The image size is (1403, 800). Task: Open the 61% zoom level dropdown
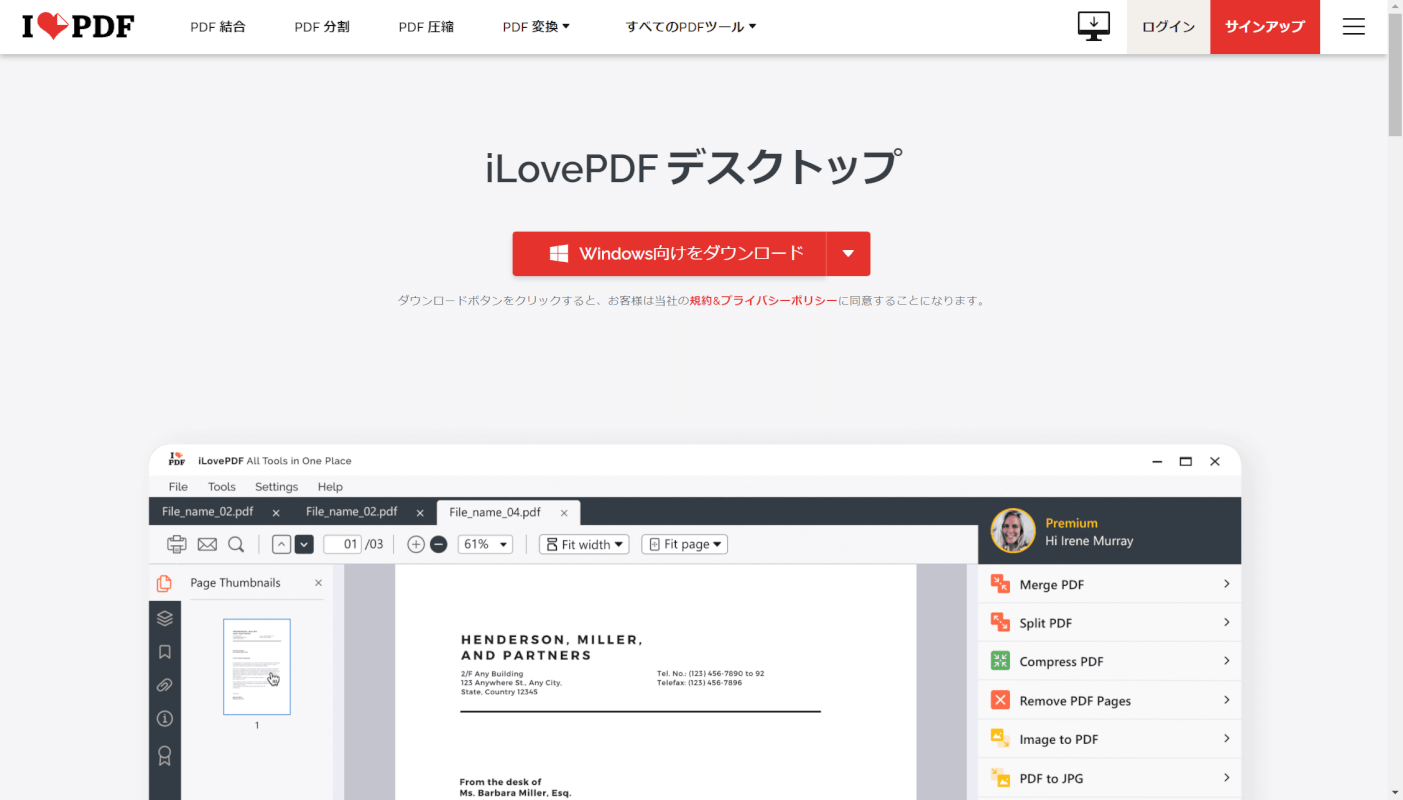click(x=485, y=544)
